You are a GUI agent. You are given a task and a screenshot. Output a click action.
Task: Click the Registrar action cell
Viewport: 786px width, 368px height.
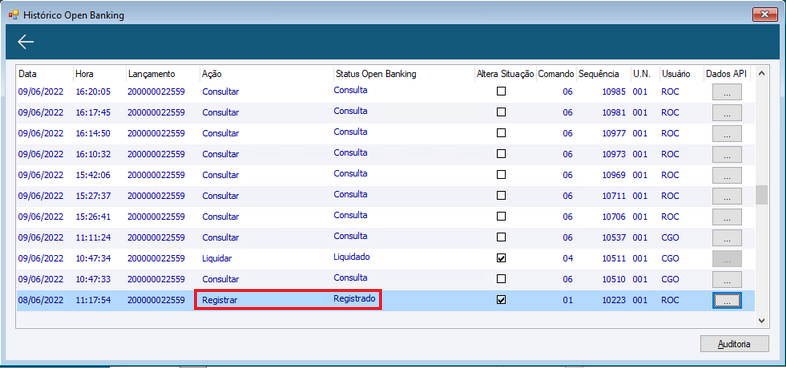coord(220,300)
